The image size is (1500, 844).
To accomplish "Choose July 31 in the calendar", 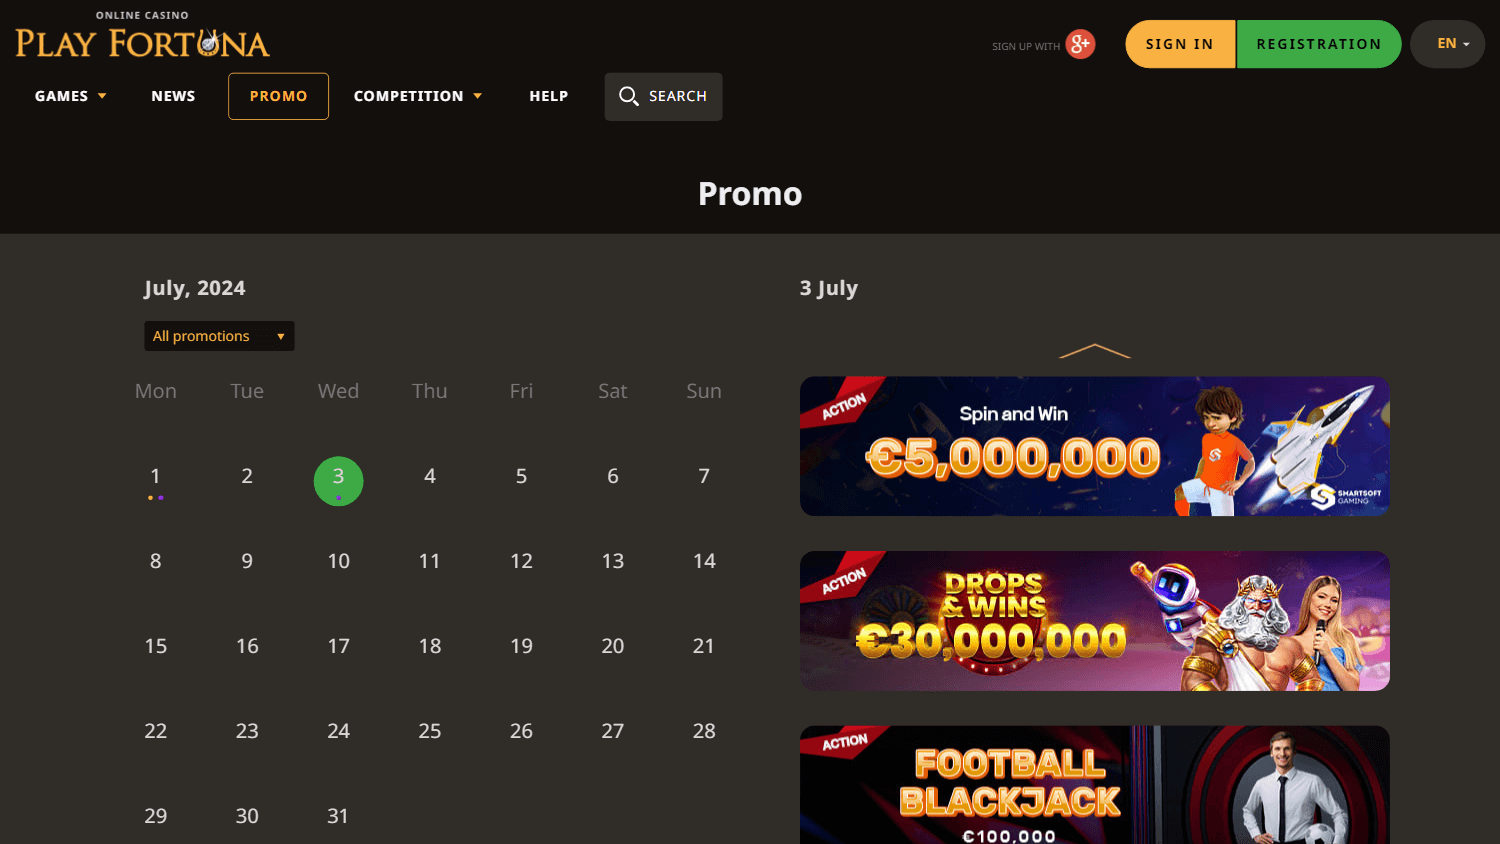I will point(338,816).
